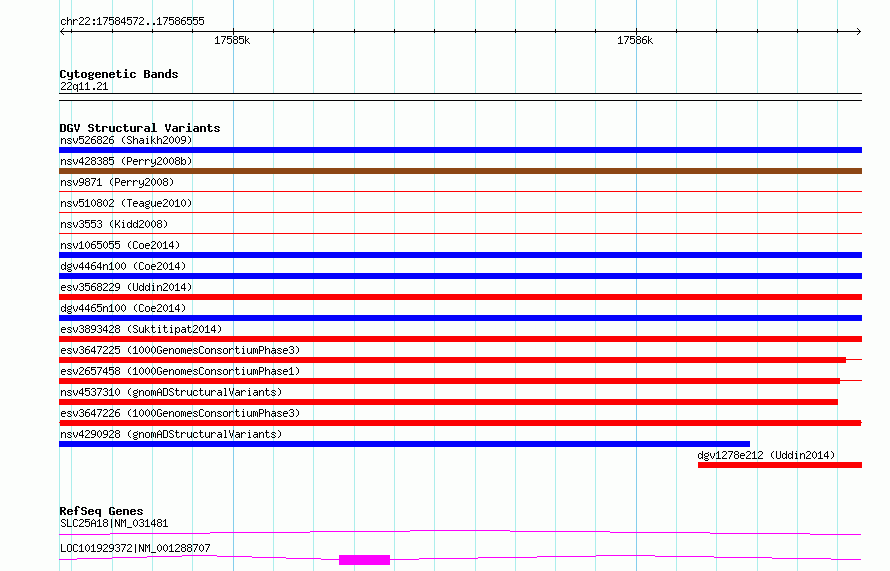
Task: Select the 22q11.21 band label
Action: click(84, 86)
